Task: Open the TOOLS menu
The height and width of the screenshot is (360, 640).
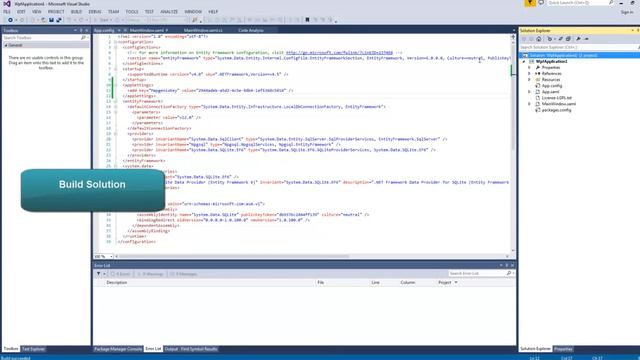Action: 132,12
